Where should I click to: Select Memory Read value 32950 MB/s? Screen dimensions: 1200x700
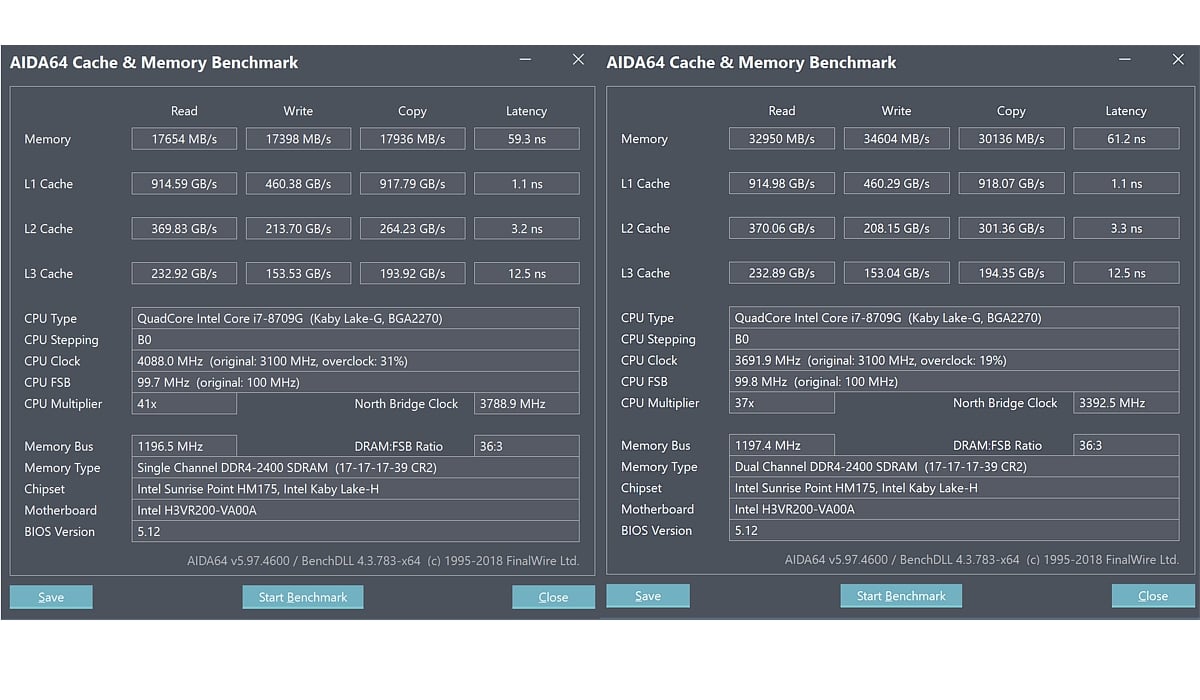(782, 139)
